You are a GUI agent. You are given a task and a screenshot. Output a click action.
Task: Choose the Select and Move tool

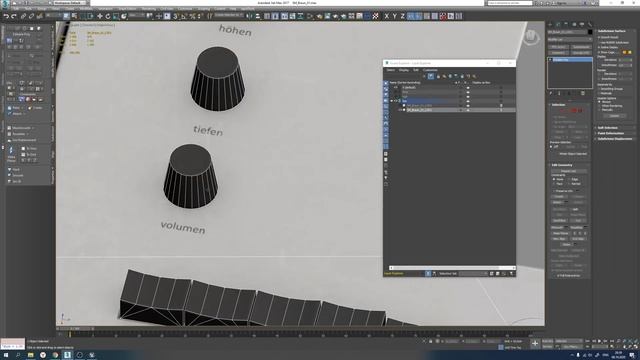100,16
